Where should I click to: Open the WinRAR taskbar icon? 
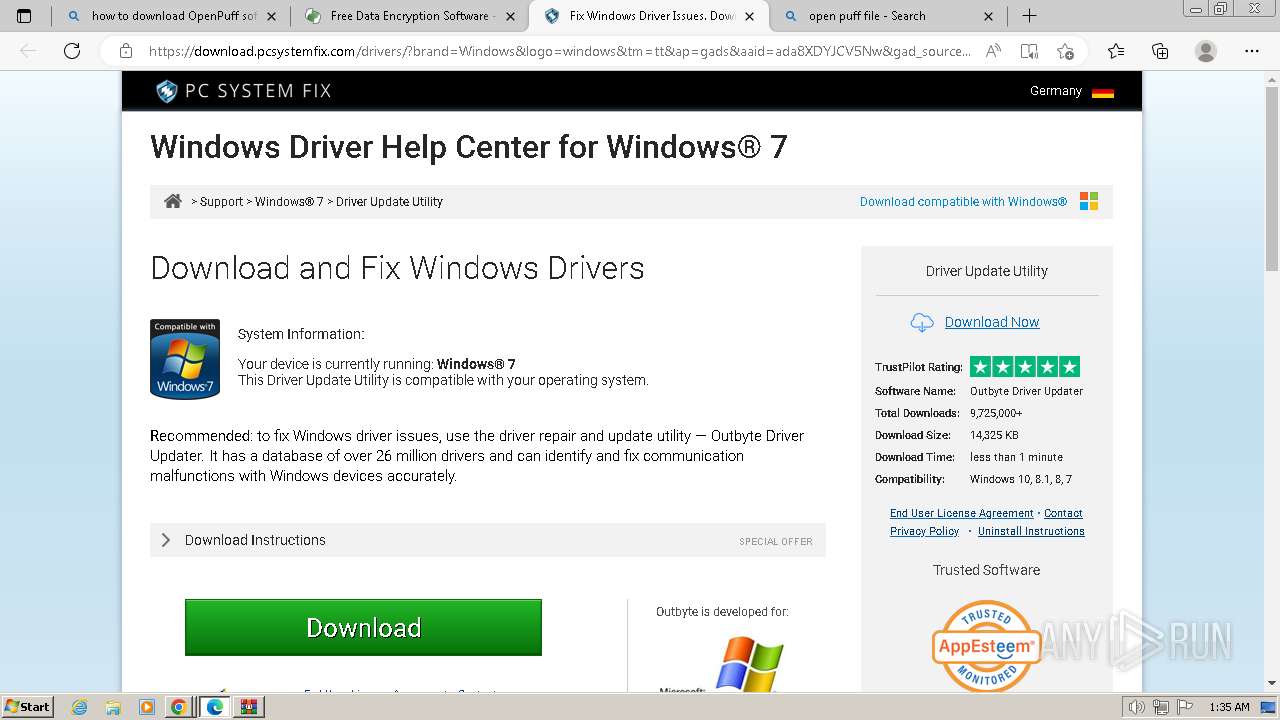coord(248,707)
